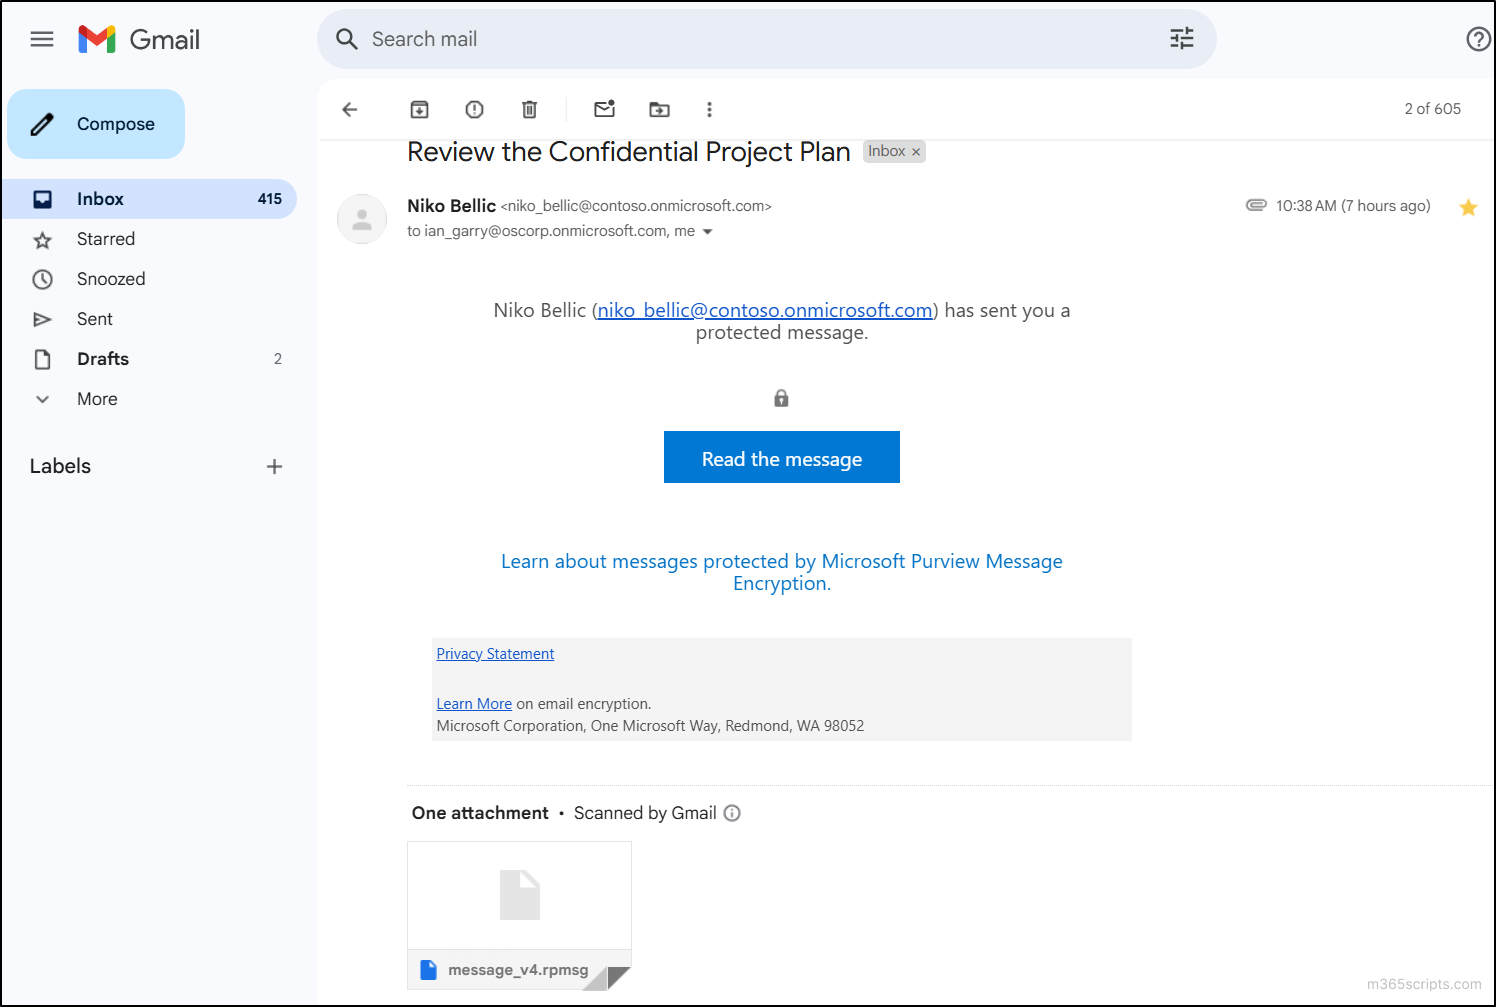Open more message actions (three dots)

[709, 109]
